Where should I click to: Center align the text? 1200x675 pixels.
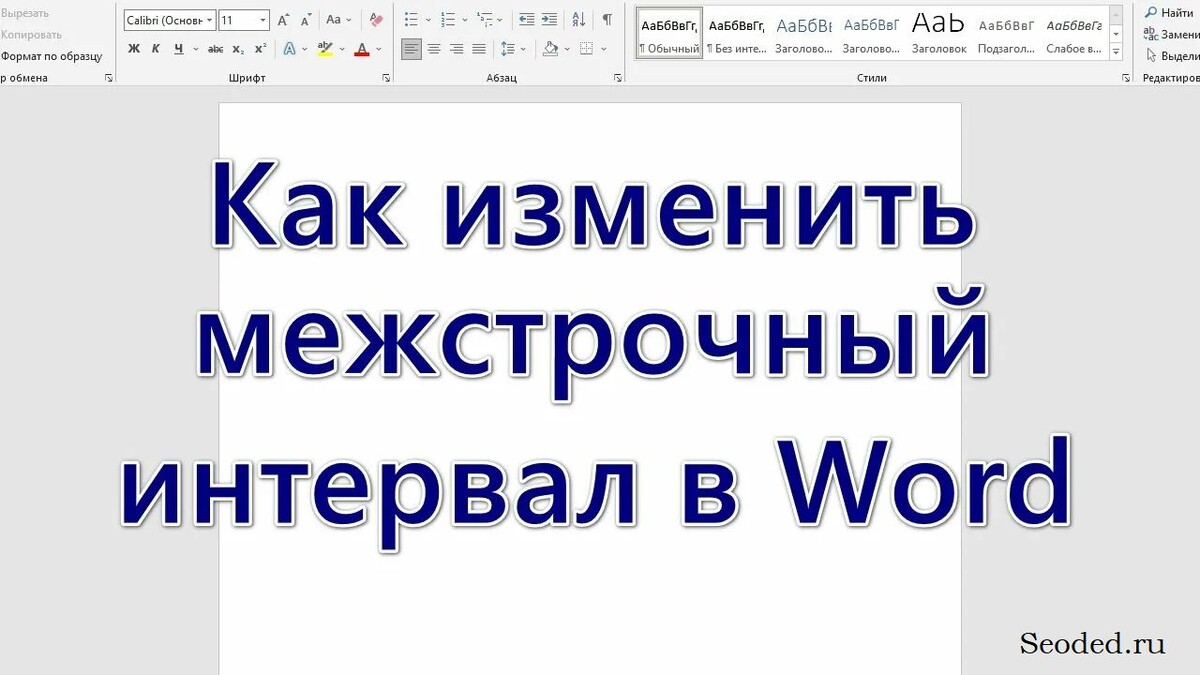pyautogui.click(x=434, y=49)
